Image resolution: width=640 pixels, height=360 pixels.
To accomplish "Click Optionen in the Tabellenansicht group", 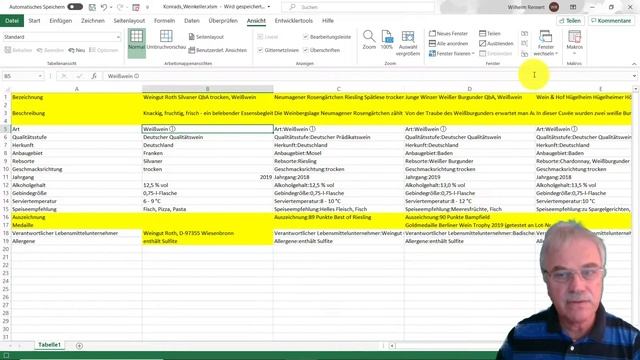I will [x=104, y=50].
